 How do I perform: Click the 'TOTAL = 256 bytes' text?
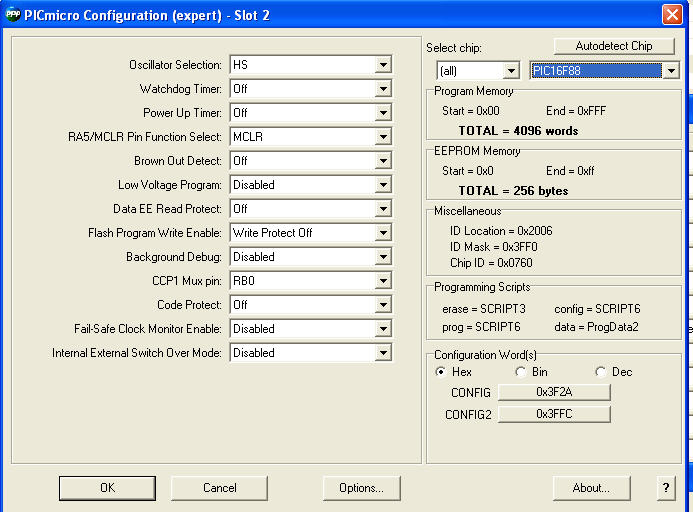tap(514, 191)
